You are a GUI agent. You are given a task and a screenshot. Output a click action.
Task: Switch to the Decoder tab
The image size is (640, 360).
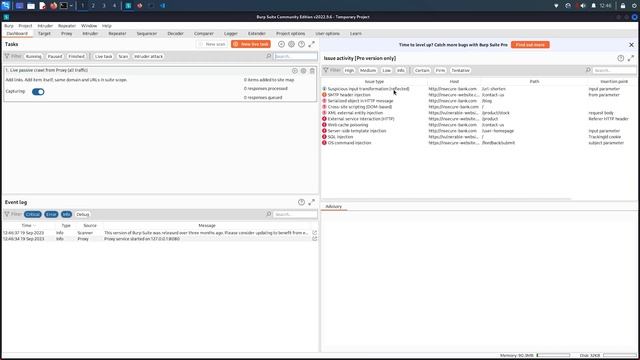coord(175,33)
